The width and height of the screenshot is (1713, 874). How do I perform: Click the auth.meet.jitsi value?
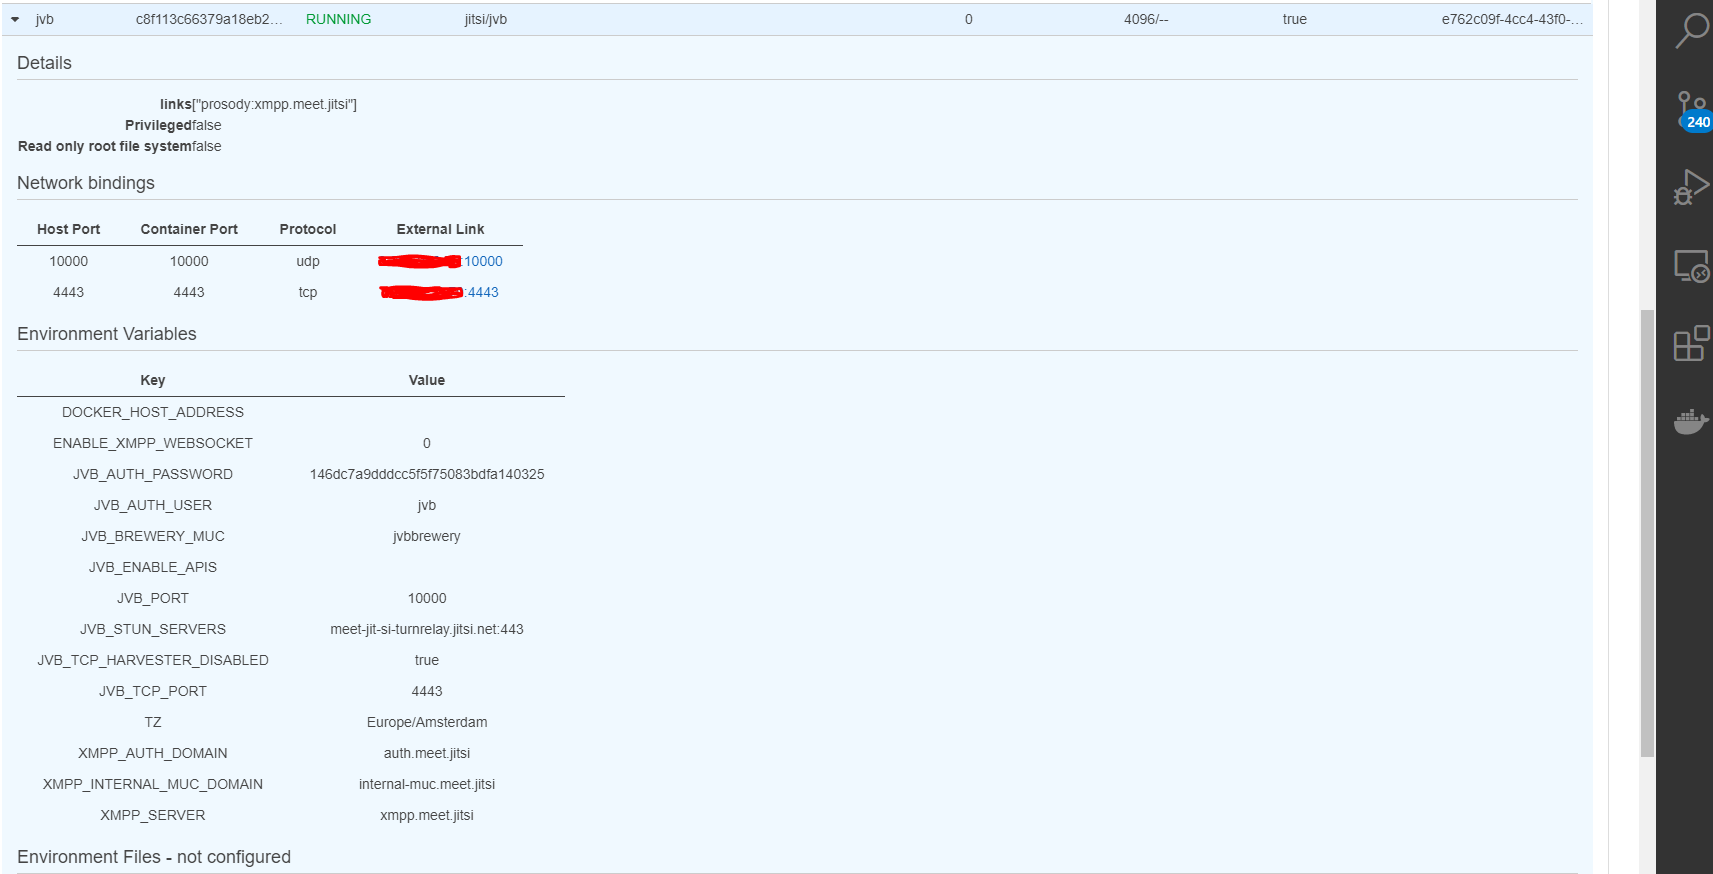pos(427,754)
